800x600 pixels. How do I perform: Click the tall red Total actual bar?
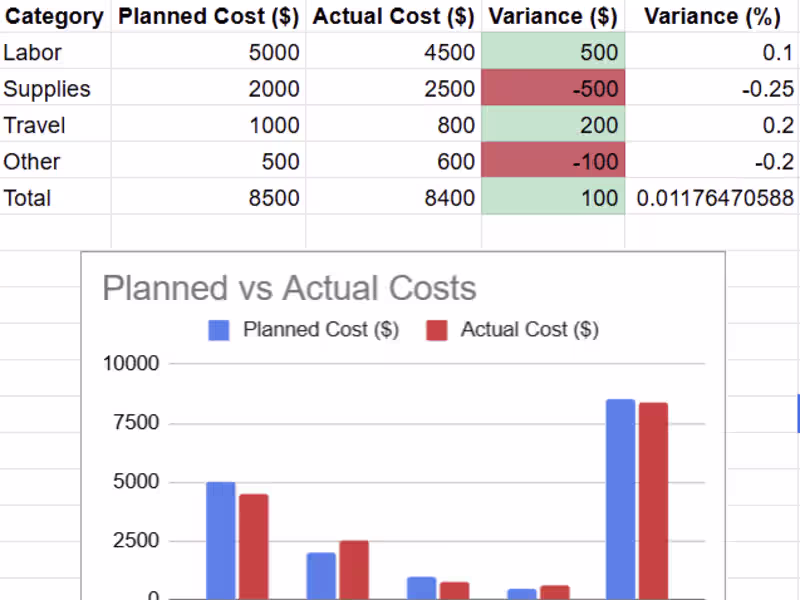[x=653, y=500]
